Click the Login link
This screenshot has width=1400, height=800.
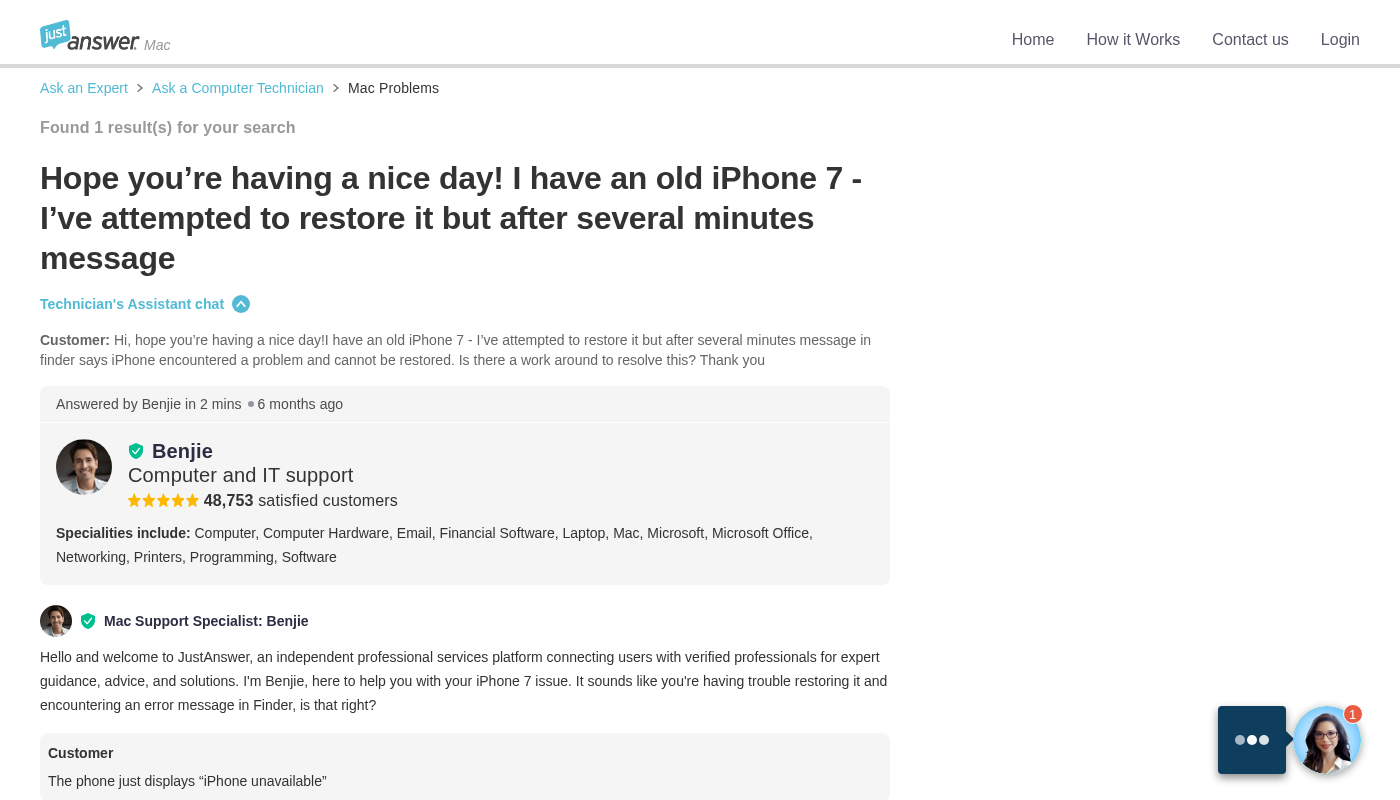click(1340, 40)
